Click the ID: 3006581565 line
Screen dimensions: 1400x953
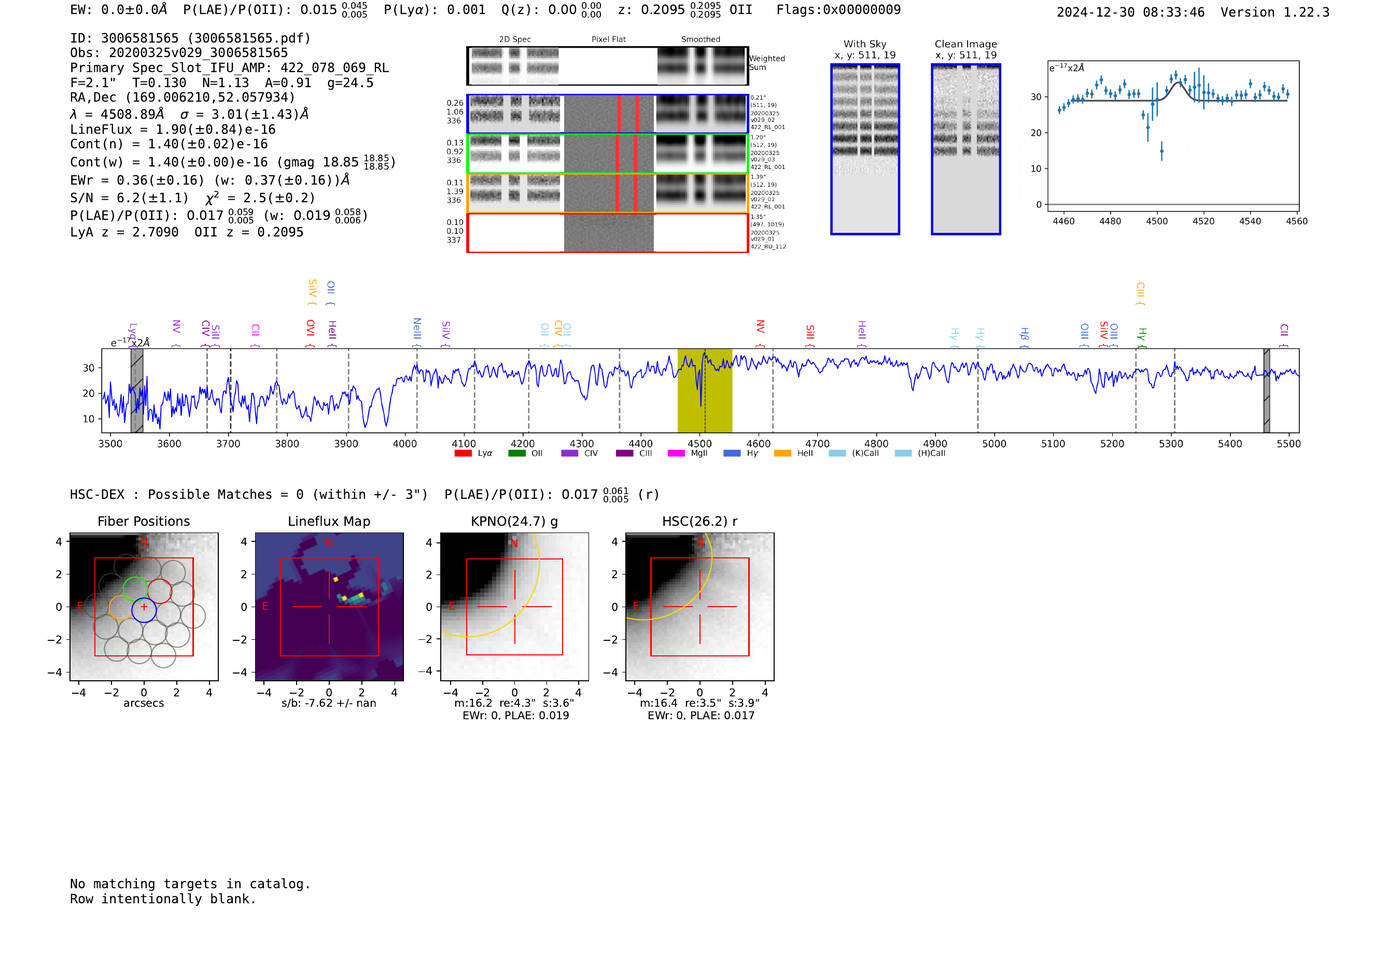tap(190, 38)
